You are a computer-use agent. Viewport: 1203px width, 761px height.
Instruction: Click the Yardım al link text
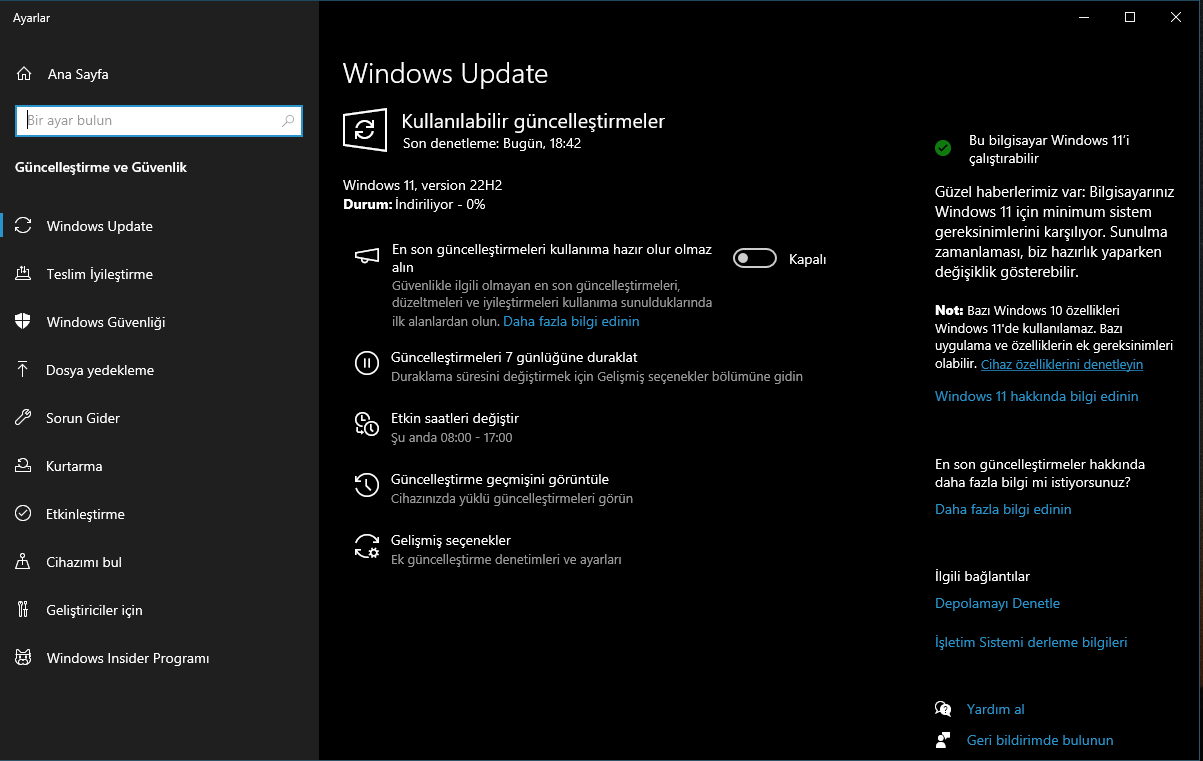pyautogui.click(x=995, y=709)
